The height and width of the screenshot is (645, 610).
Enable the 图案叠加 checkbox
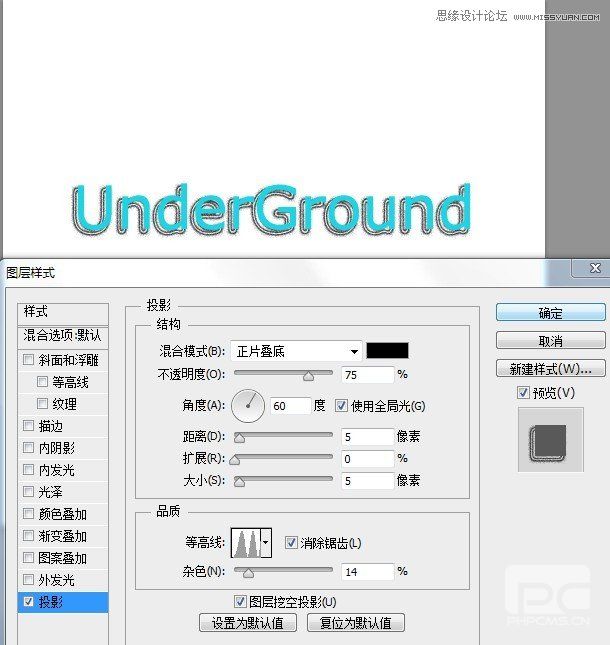coord(28,558)
